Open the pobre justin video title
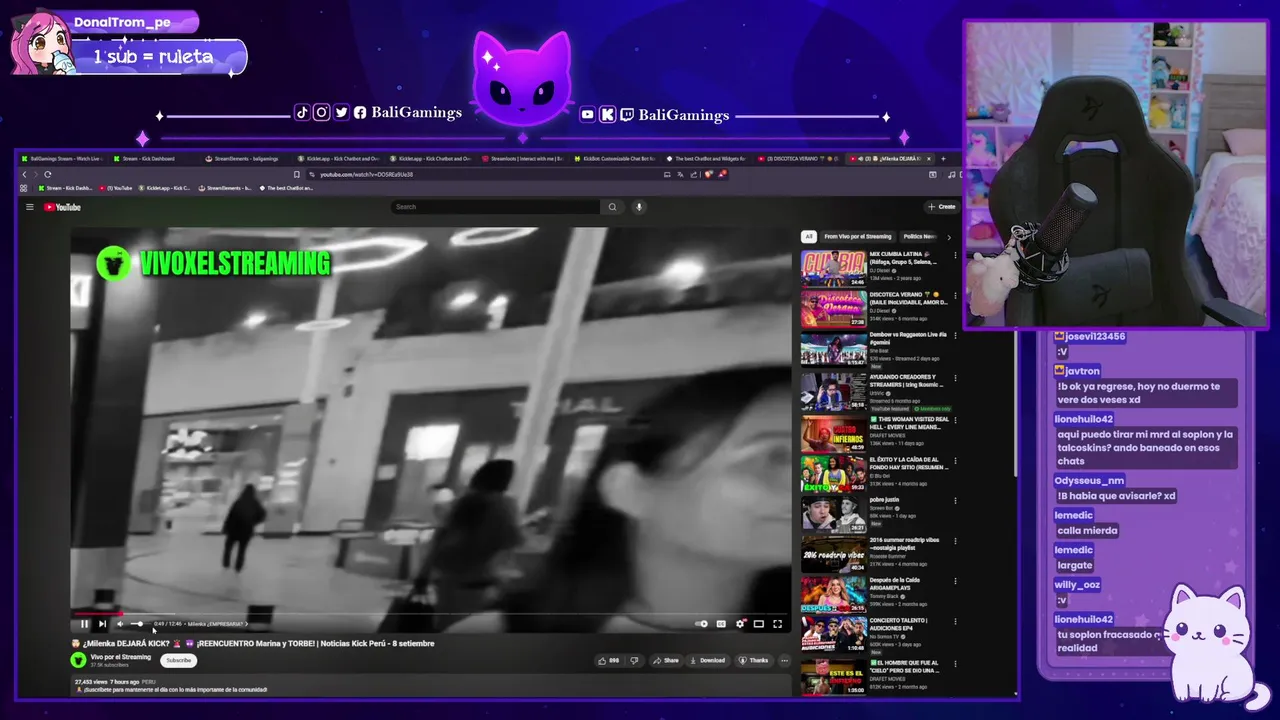This screenshot has height=720, width=1280. pos(884,499)
